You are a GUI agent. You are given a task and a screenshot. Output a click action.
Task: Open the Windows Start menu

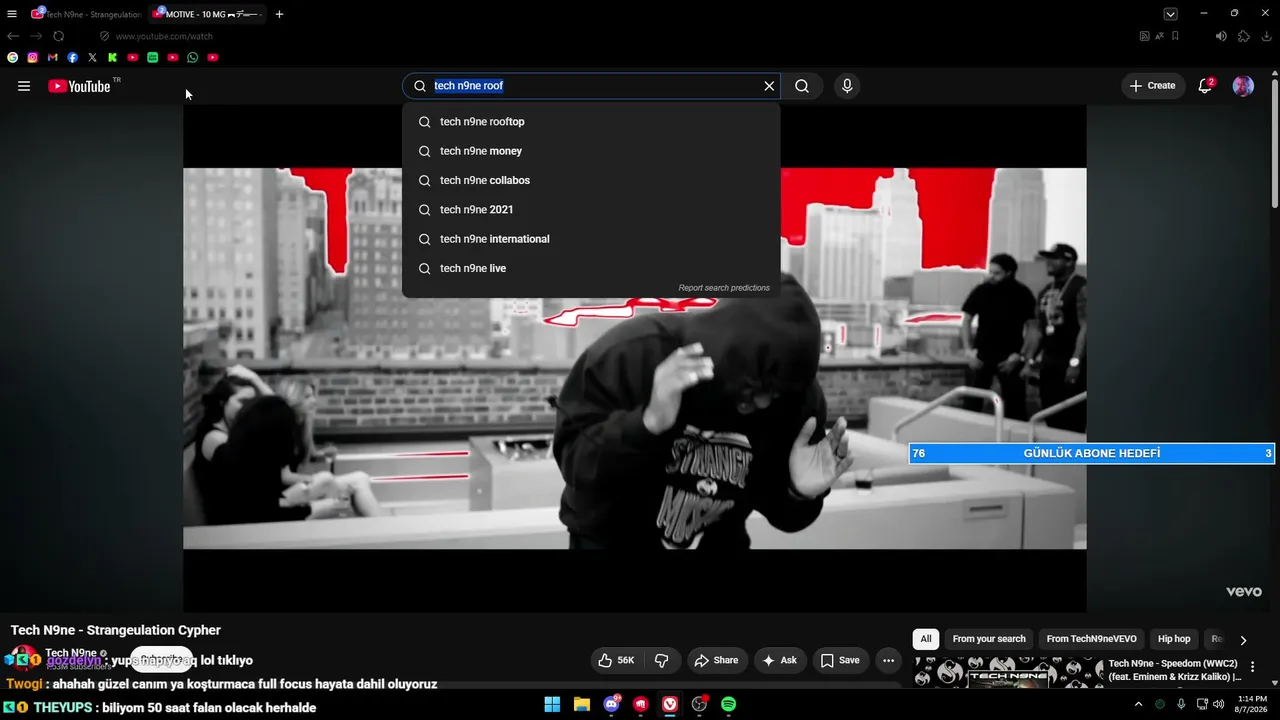[x=552, y=705]
